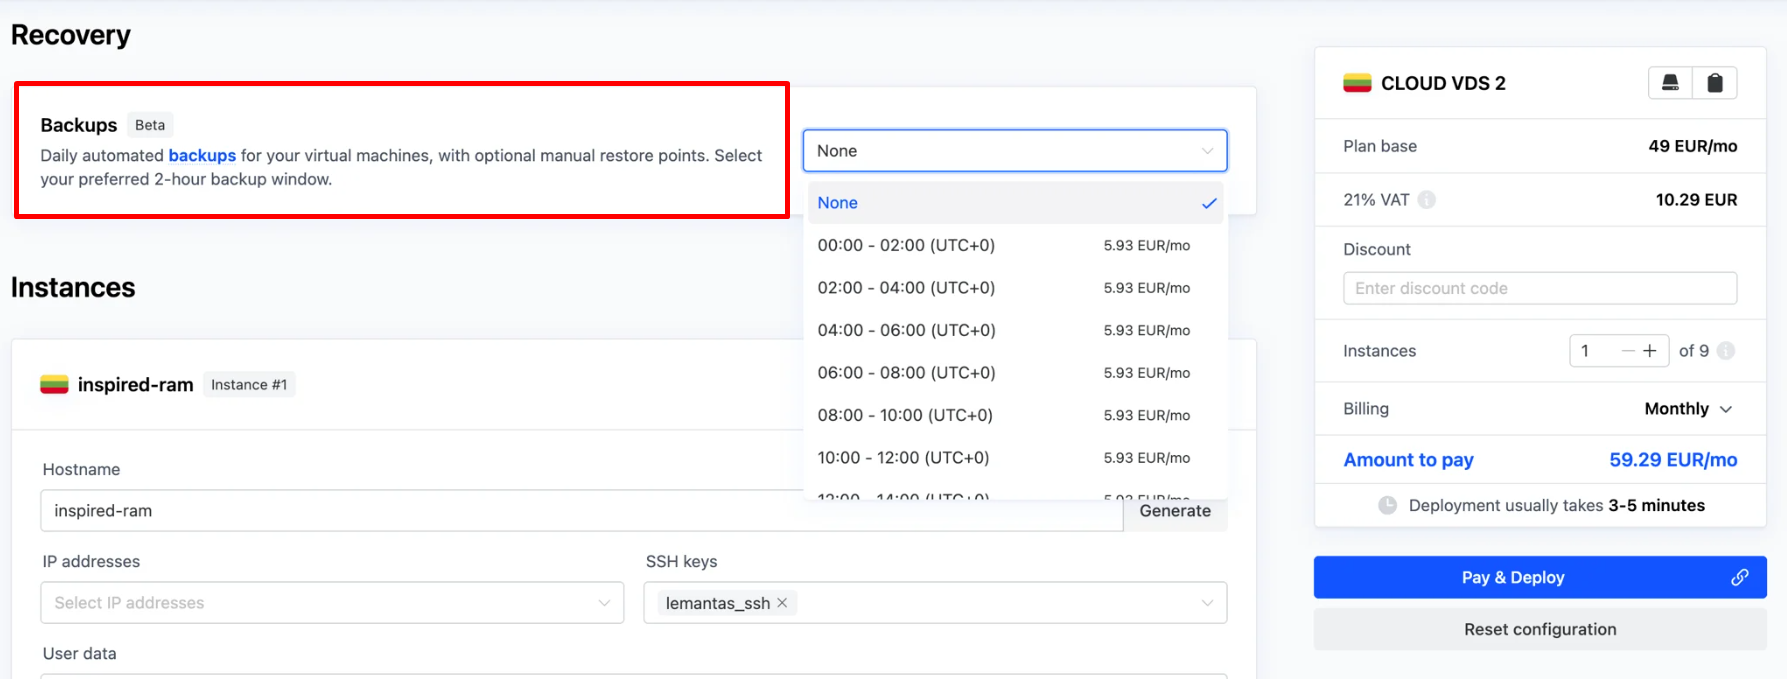
Task: Click the clipboard icon beside CLOUD VDS 2
Action: coord(1714,83)
